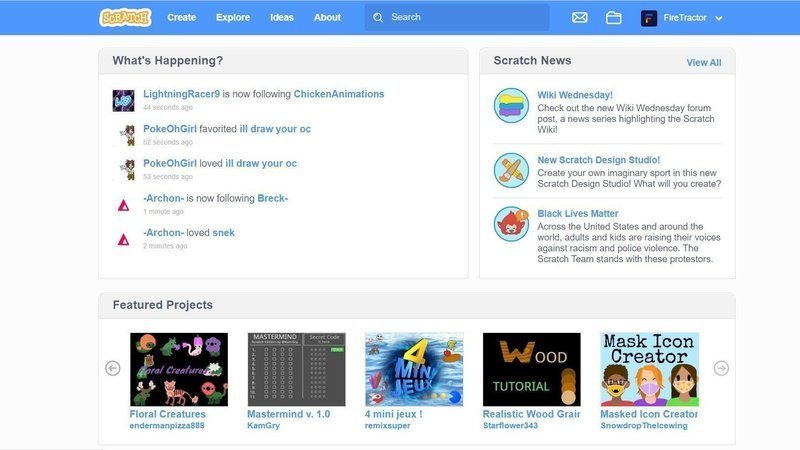Open LightningRacer9's profile link
Screen dimensions: 800x450
(x=181, y=94)
